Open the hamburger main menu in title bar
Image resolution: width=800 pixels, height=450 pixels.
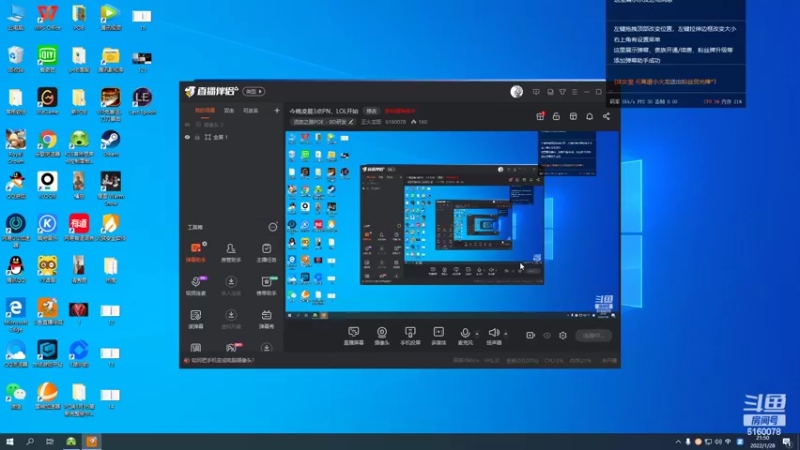click(x=574, y=92)
